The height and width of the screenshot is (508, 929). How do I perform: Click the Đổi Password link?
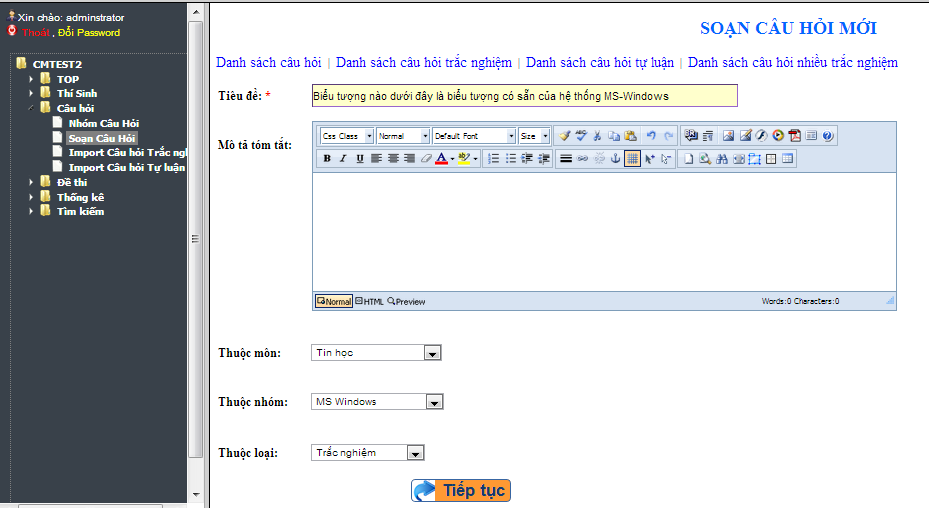point(89,33)
